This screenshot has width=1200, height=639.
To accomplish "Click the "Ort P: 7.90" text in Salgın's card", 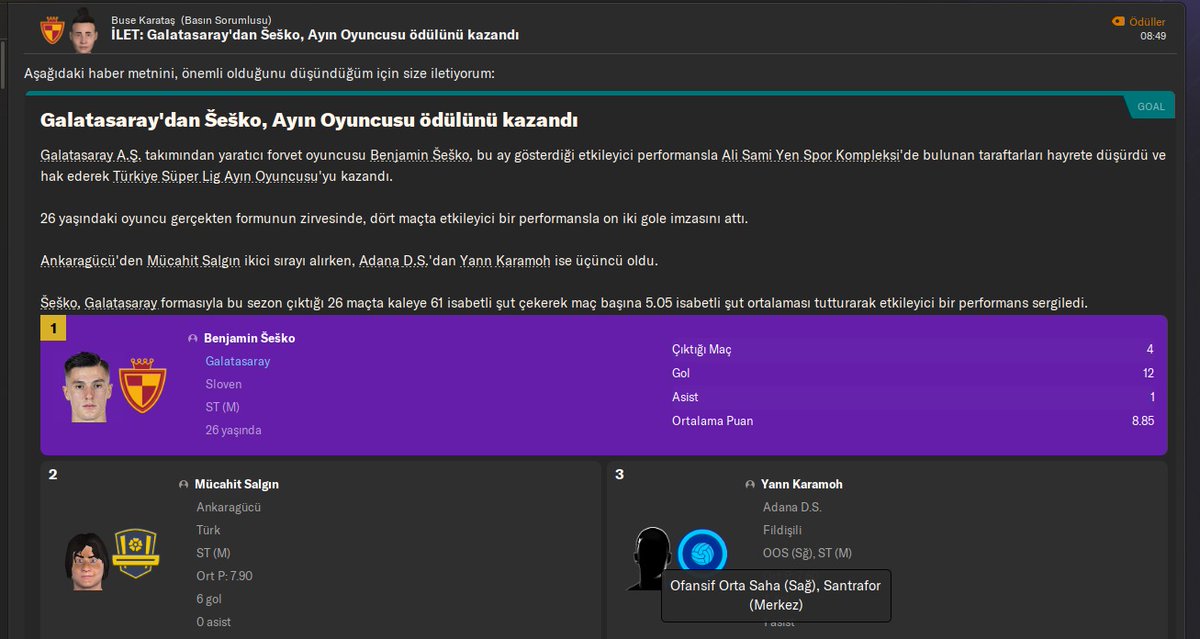I will click(x=225, y=576).
